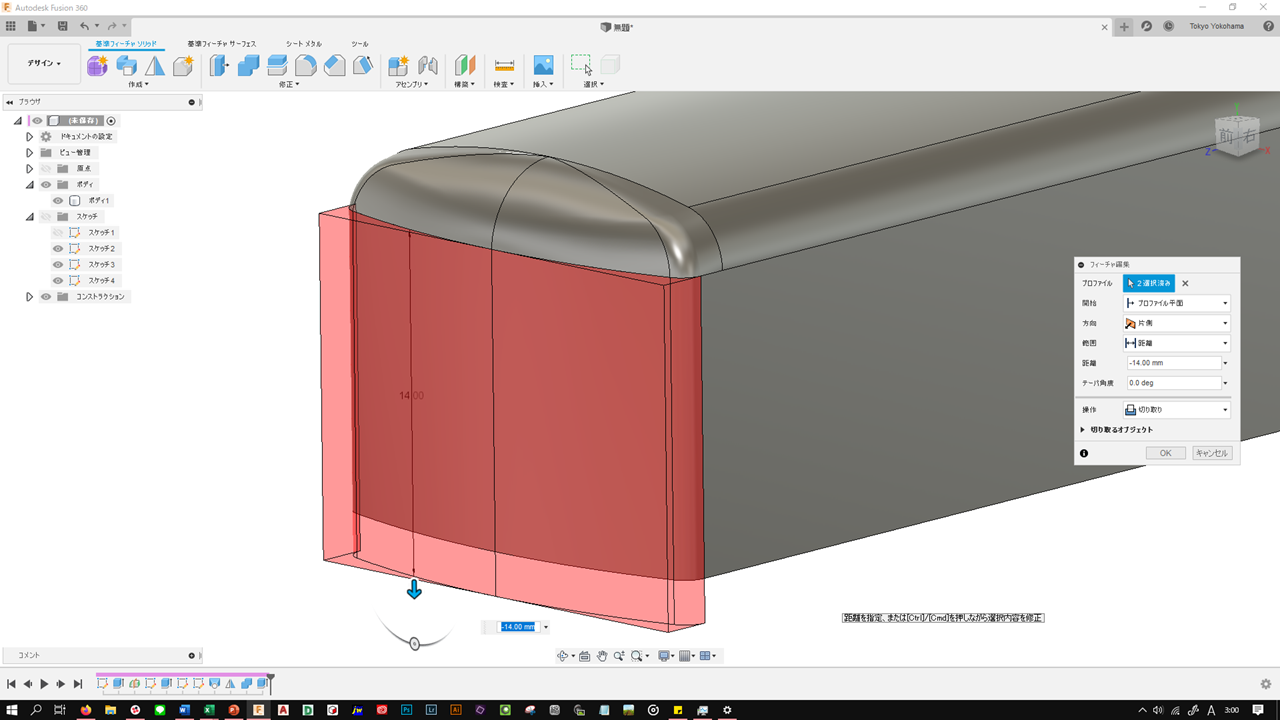The image size is (1280, 720).
Task: Select the Extrude tool in the 作成 group
Action: pos(126,66)
